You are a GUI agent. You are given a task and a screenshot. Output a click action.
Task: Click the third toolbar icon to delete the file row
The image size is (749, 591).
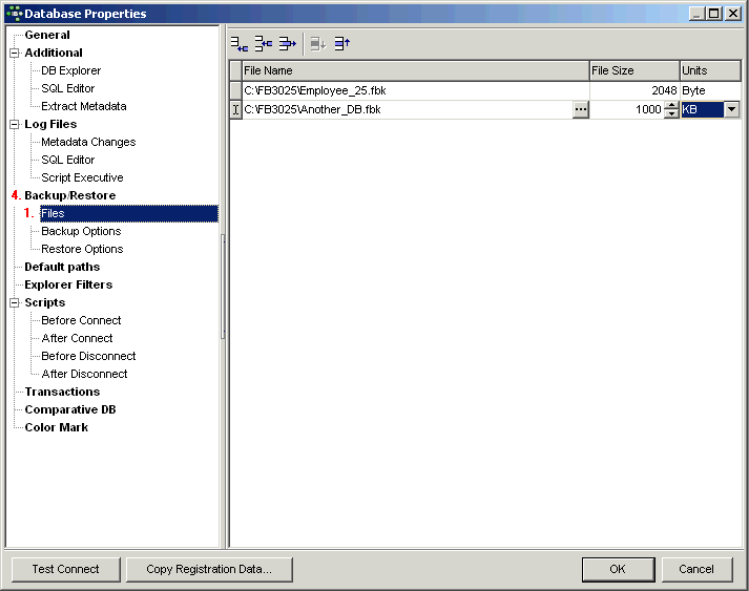point(287,43)
